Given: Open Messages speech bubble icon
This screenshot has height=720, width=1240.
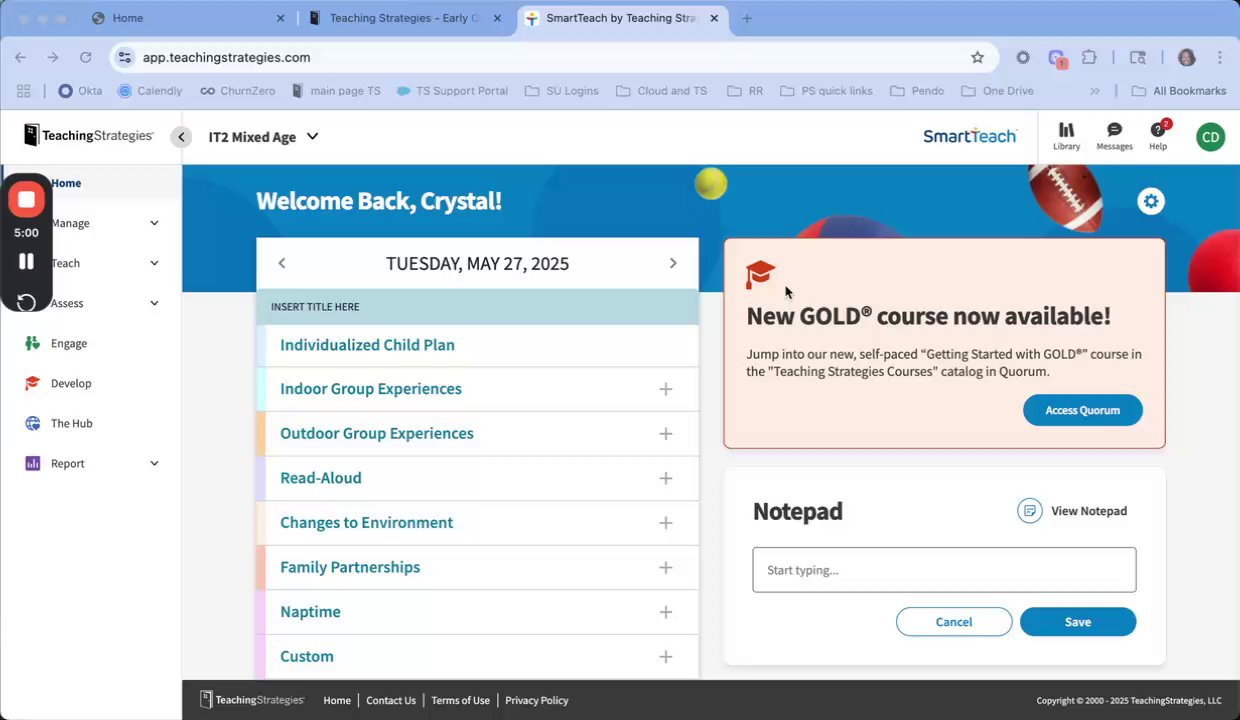Looking at the screenshot, I should click(x=1114, y=136).
